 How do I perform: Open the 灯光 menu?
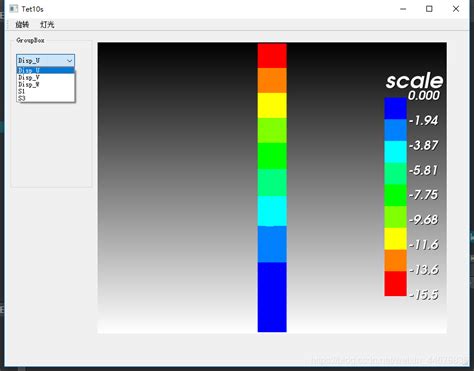(x=47, y=24)
